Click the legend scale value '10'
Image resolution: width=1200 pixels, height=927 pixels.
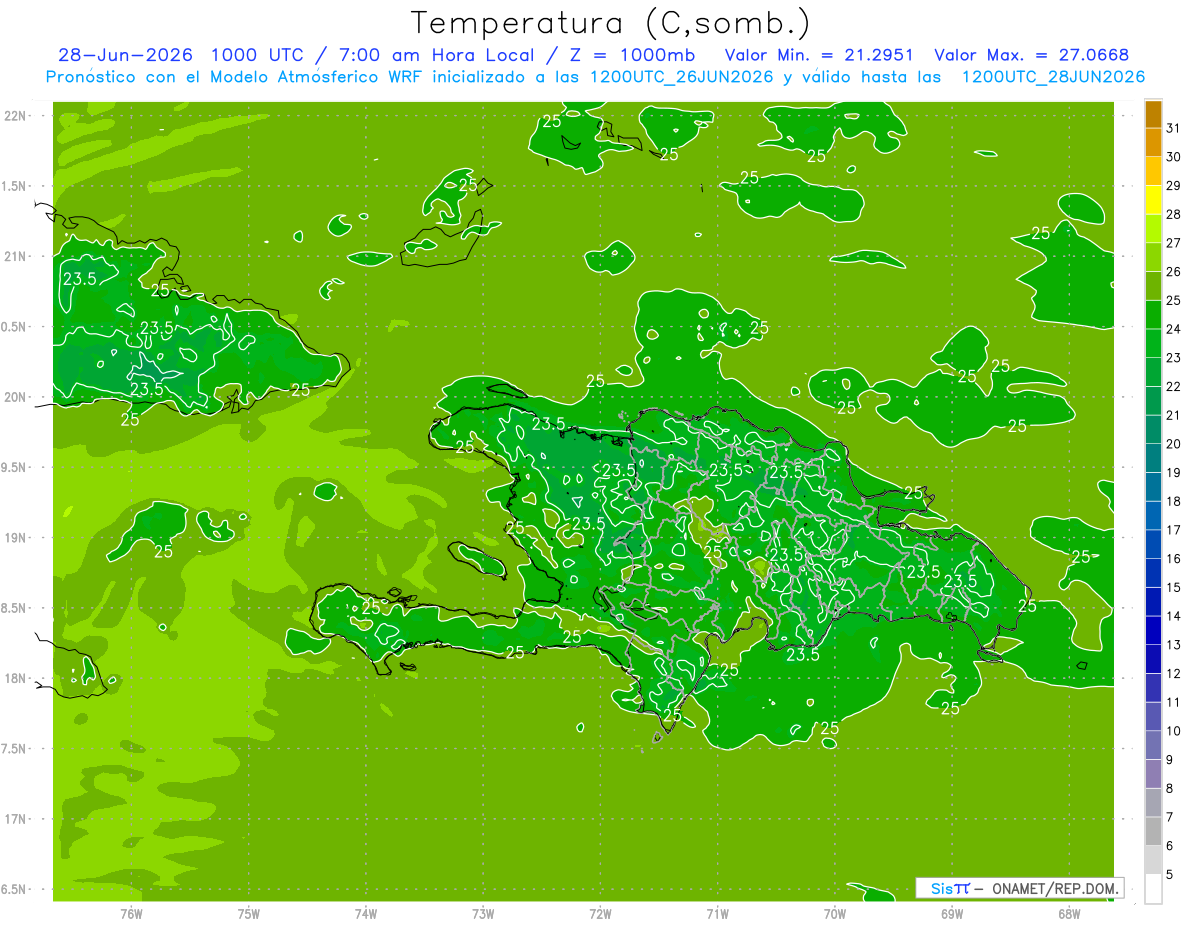(x=1174, y=731)
